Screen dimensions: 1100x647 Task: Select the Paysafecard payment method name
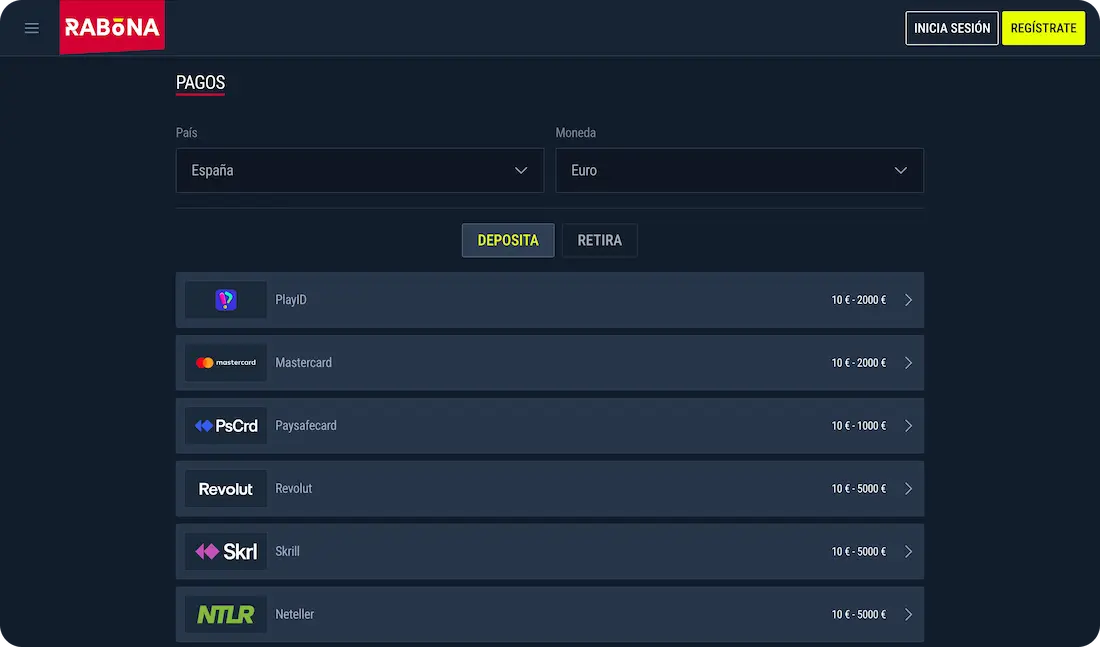click(x=306, y=426)
